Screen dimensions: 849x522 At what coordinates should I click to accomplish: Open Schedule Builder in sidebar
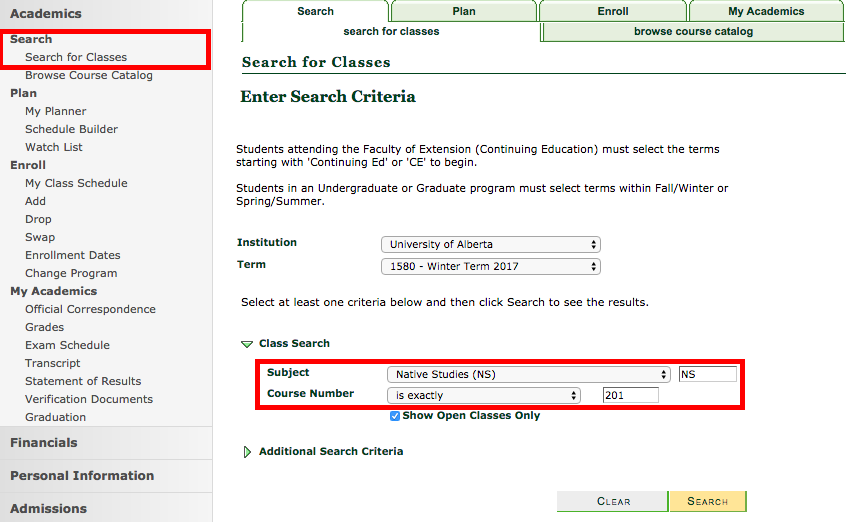pyautogui.click(x=71, y=129)
